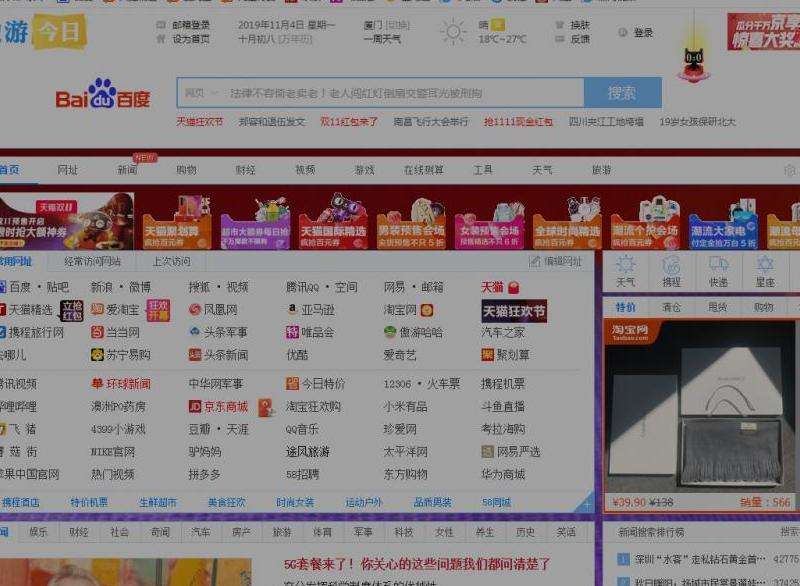Screen dimensions: 800x586
Task: Select the 经常访问网站 tab
Action: tap(92, 262)
